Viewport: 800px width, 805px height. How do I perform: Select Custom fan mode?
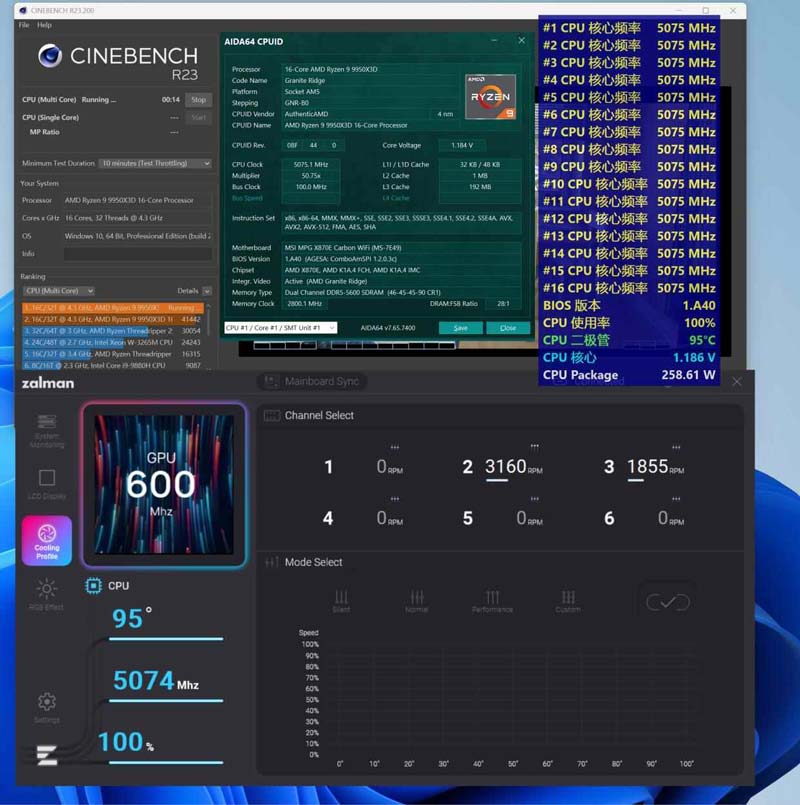coord(568,601)
